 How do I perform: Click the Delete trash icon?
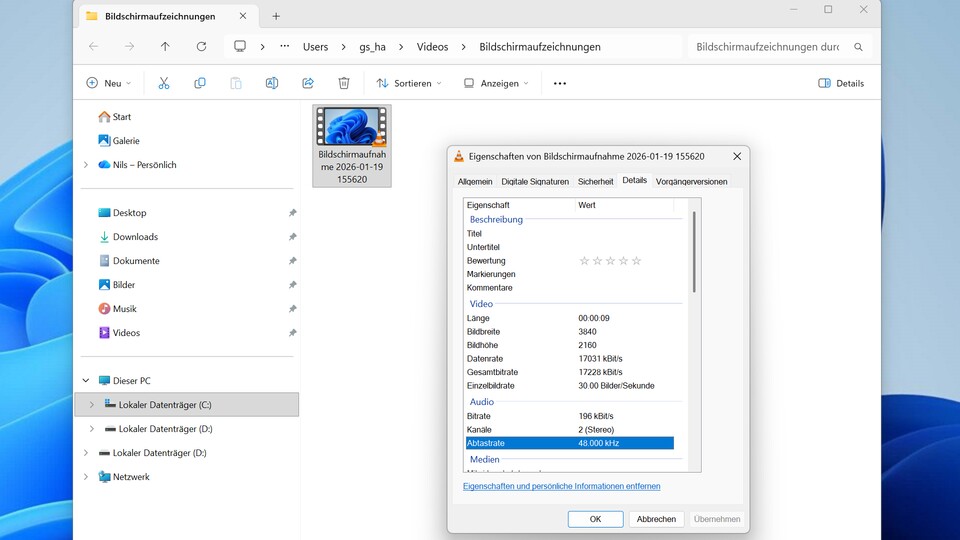tap(344, 83)
